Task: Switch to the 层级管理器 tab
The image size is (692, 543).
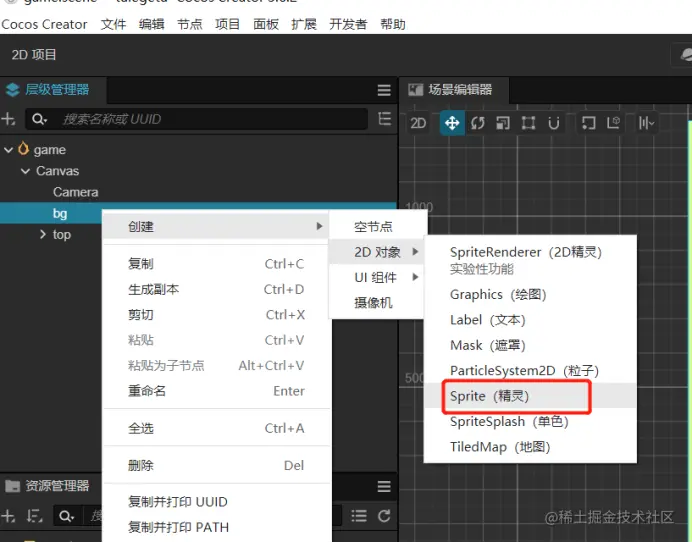Action: coord(52,90)
